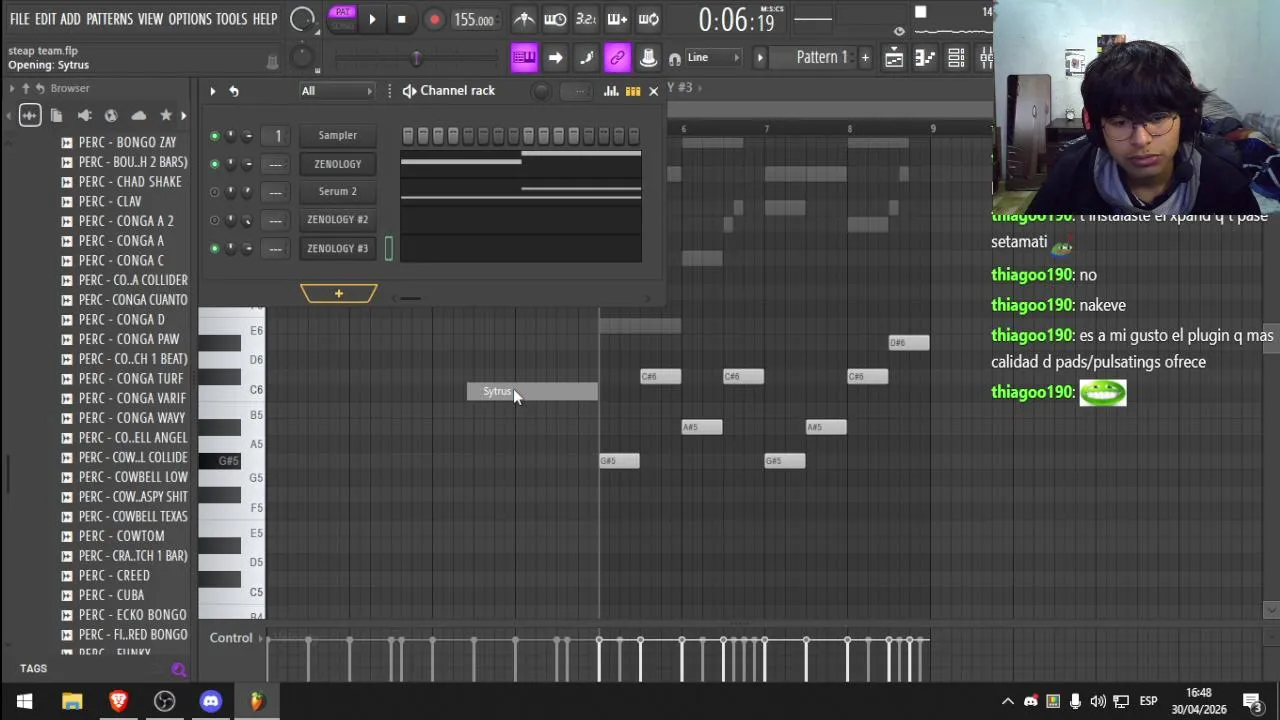Open the VIEW menu
This screenshot has height=720, width=1280.
click(150, 19)
